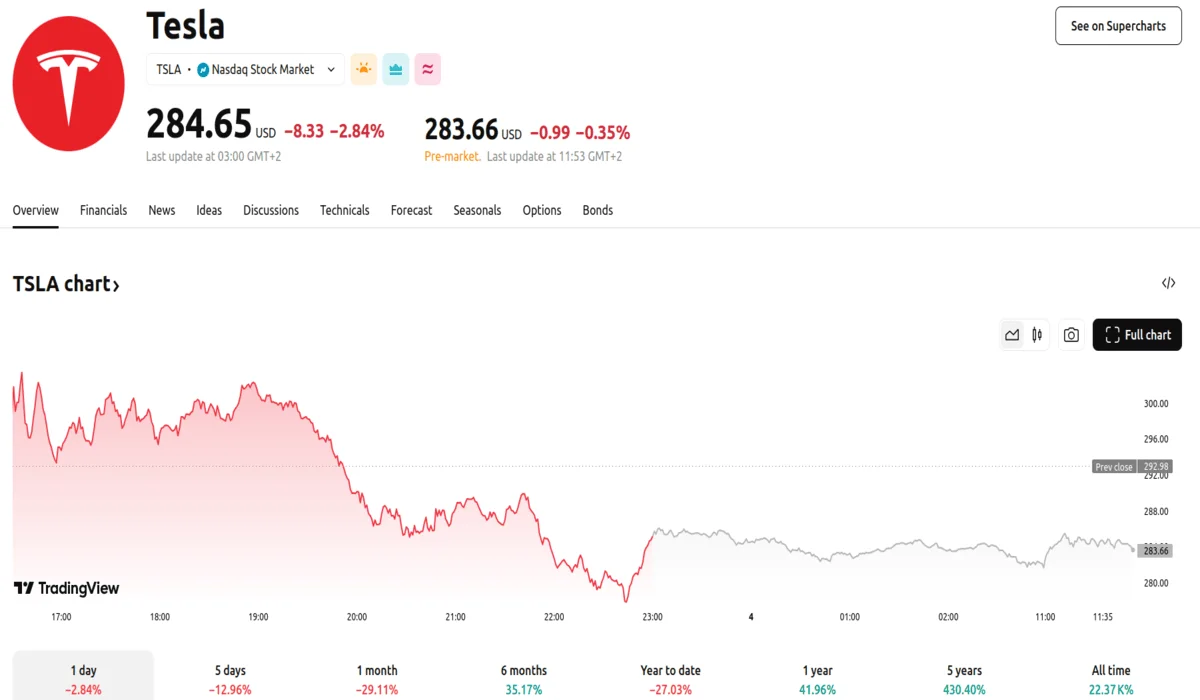The height and width of the screenshot is (700, 1200).
Task: Open the Technicals tab
Action: coord(344,210)
